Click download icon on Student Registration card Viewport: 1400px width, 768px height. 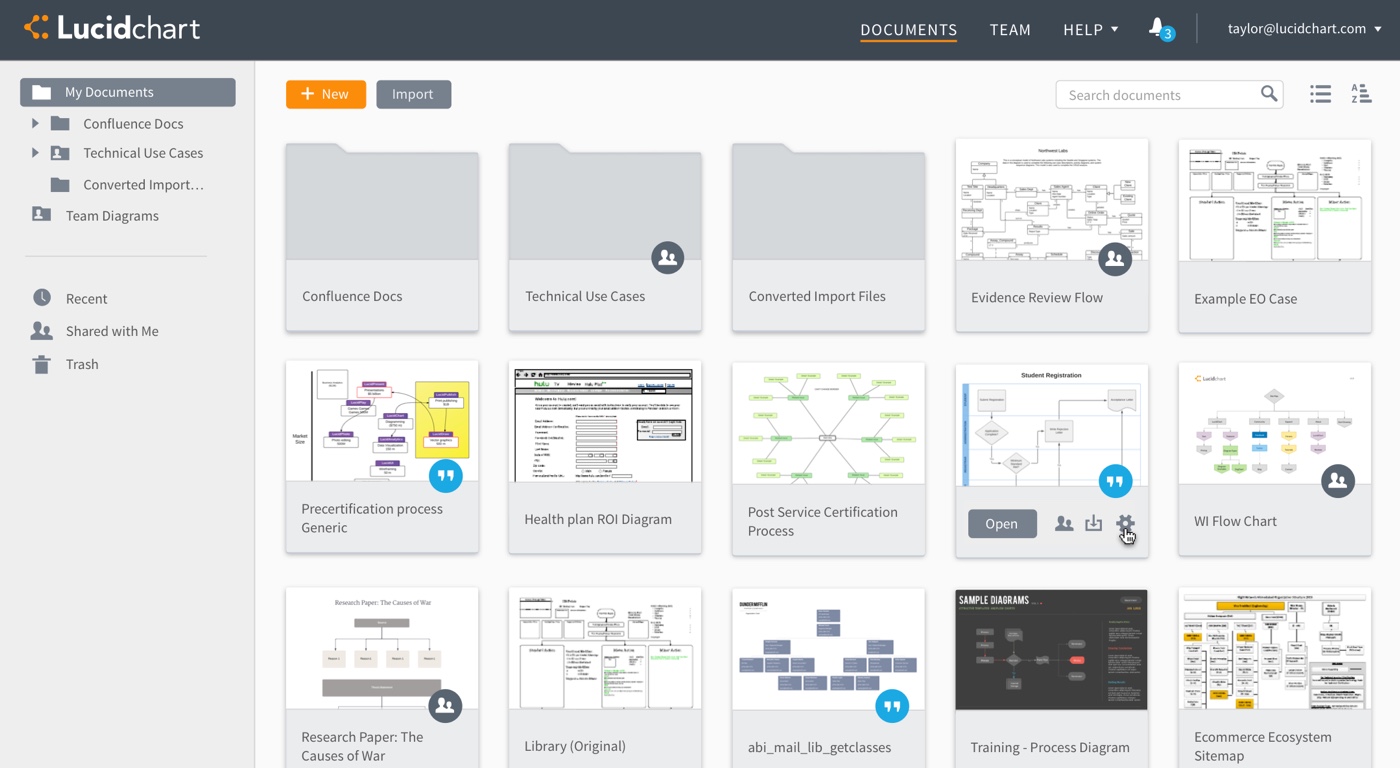point(1094,523)
